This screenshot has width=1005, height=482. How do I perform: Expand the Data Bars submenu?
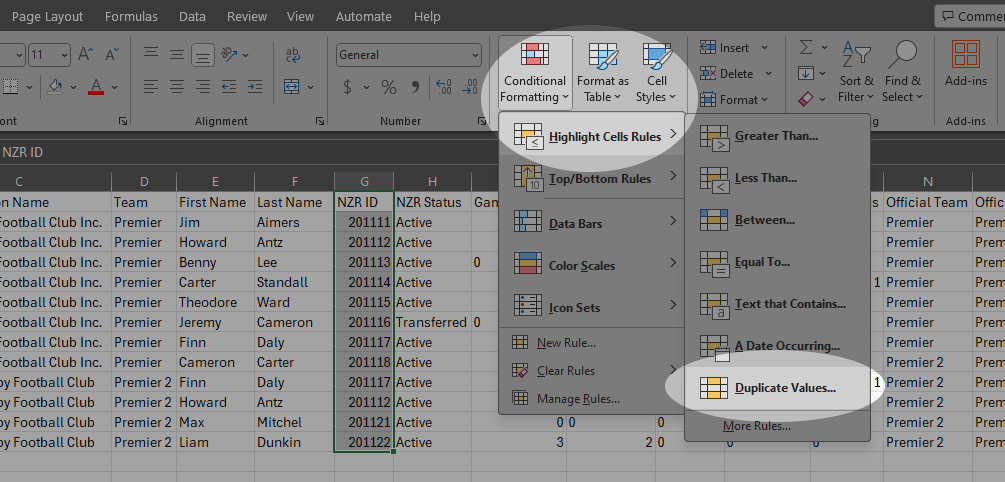click(x=592, y=223)
